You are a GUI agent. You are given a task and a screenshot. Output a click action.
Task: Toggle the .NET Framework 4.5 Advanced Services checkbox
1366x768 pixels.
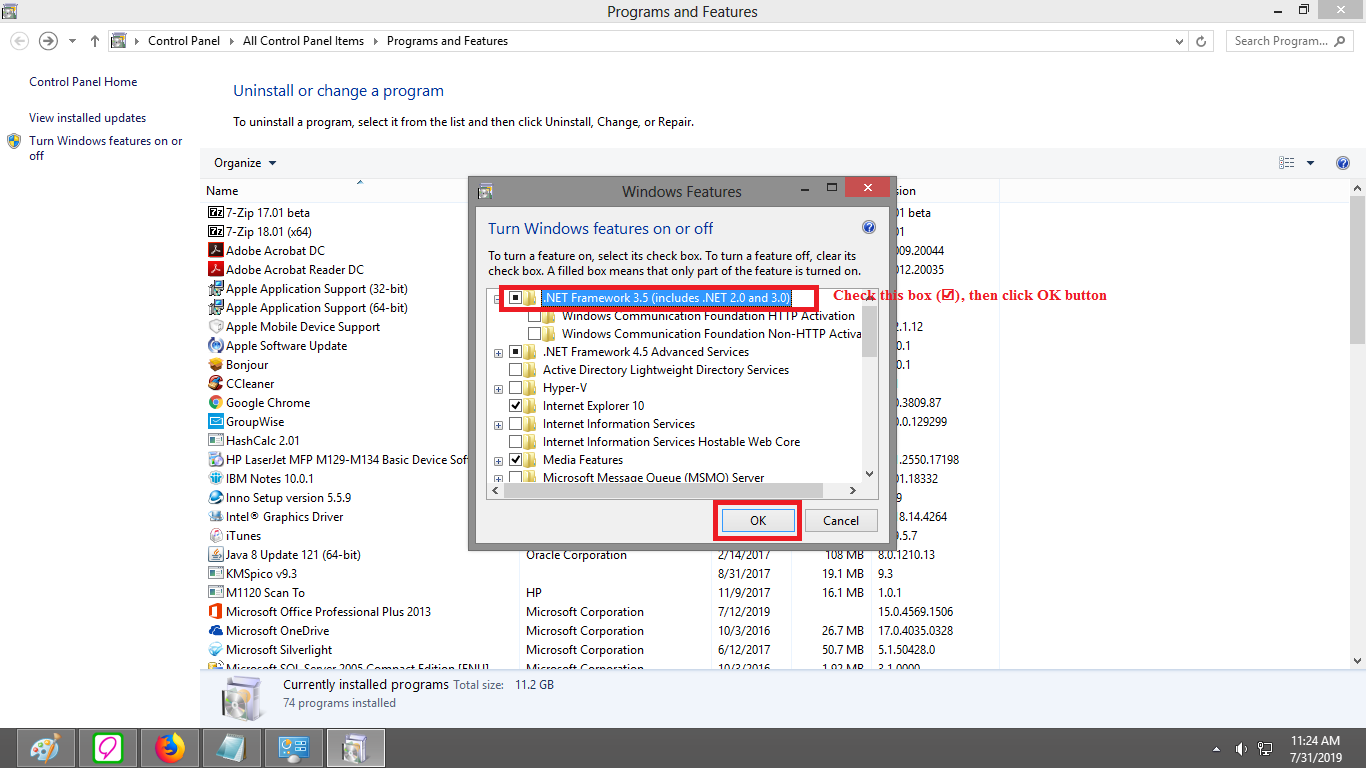[515, 352]
